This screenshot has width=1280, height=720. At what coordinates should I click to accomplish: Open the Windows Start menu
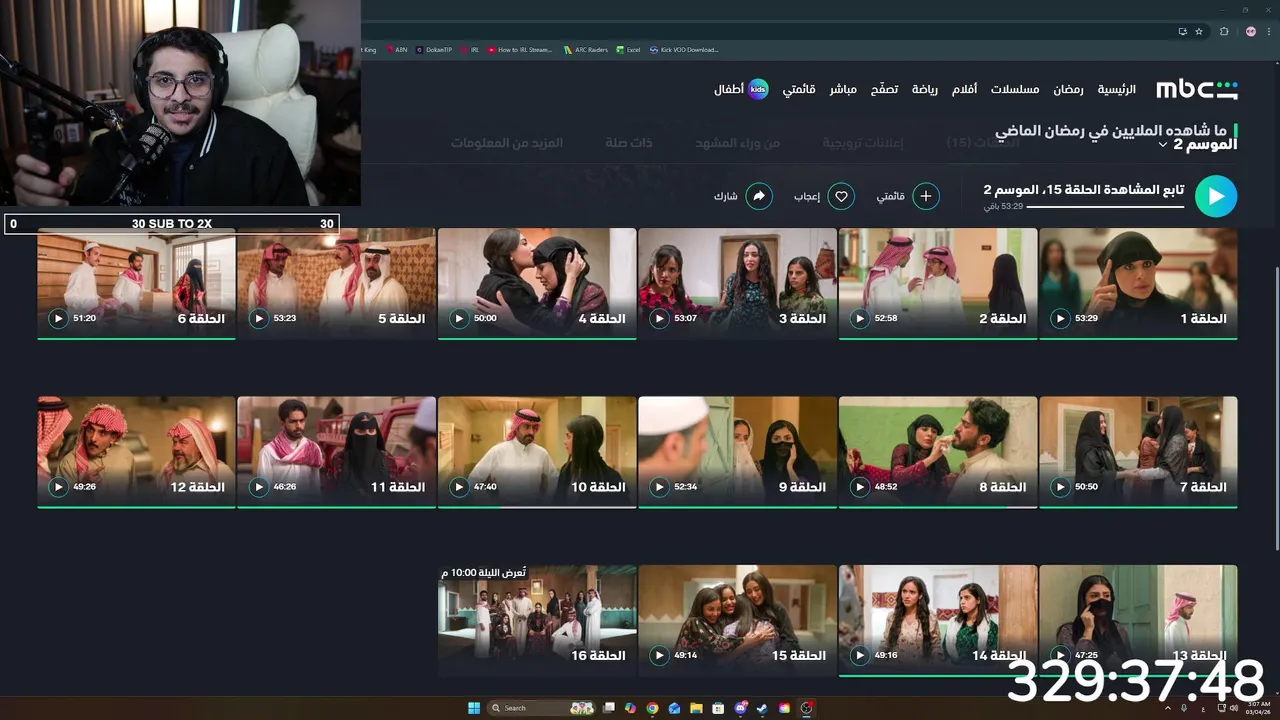pyautogui.click(x=474, y=708)
